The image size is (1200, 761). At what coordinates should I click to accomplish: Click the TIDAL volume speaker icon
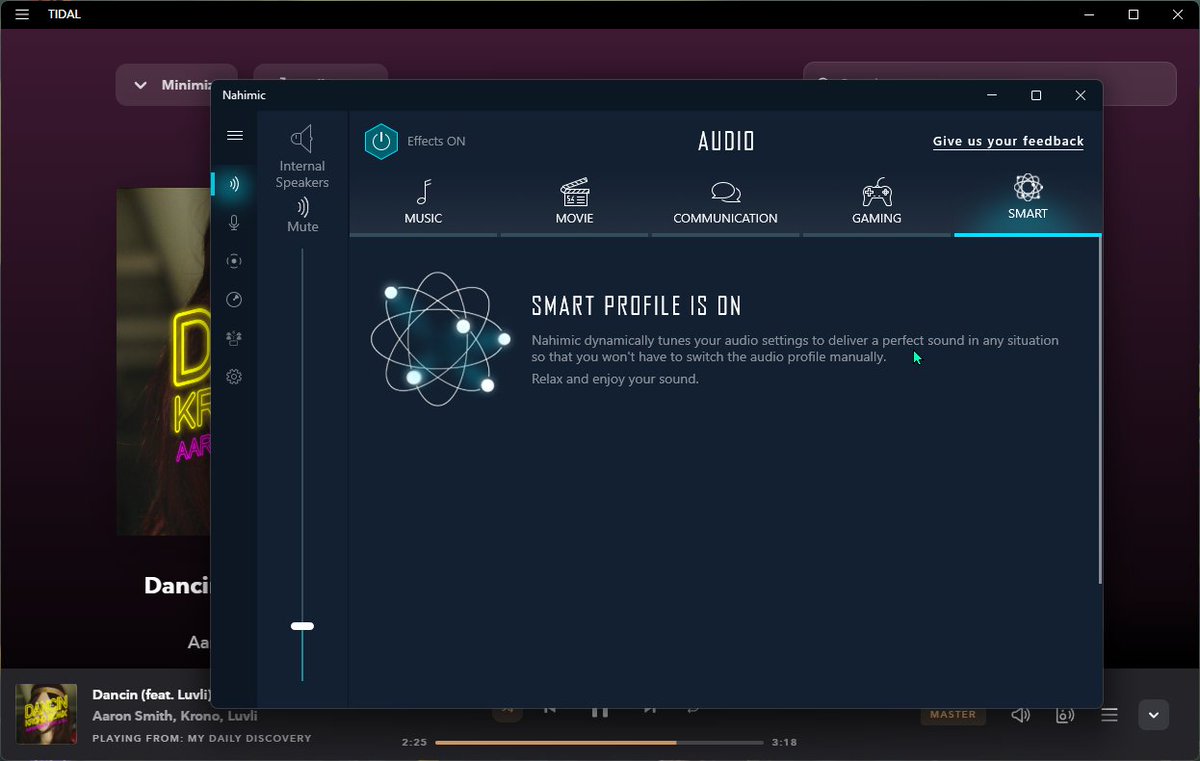point(1021,715)
